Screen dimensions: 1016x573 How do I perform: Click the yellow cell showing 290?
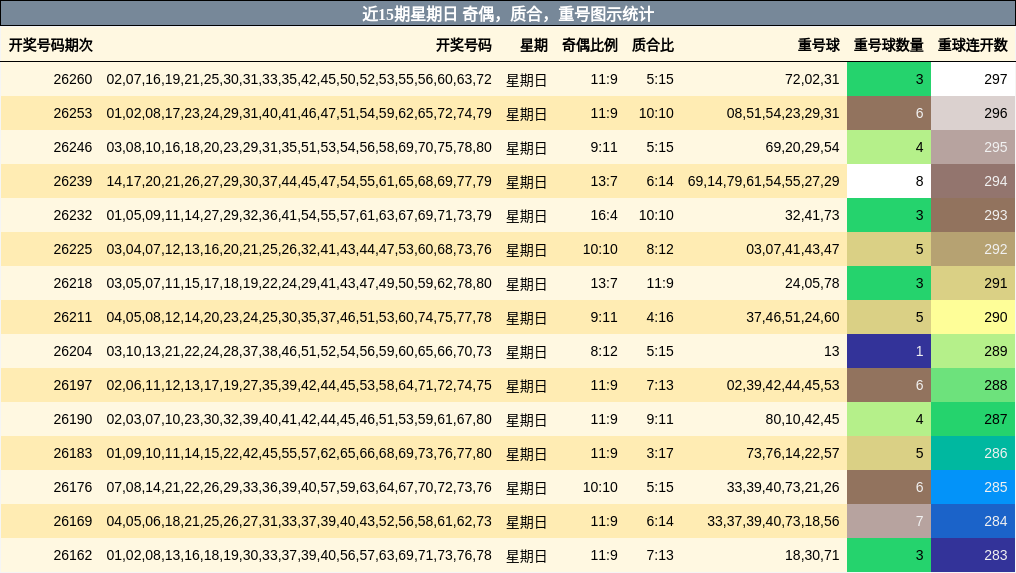pos(973,318)
